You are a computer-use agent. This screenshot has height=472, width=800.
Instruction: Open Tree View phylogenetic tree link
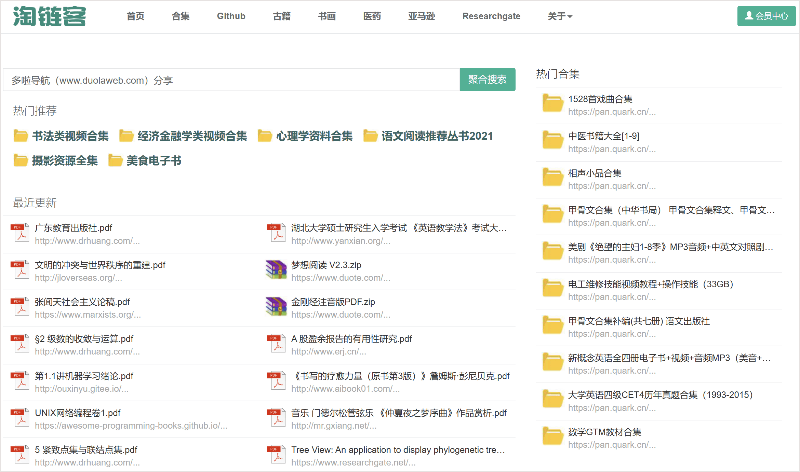(398, 450)
